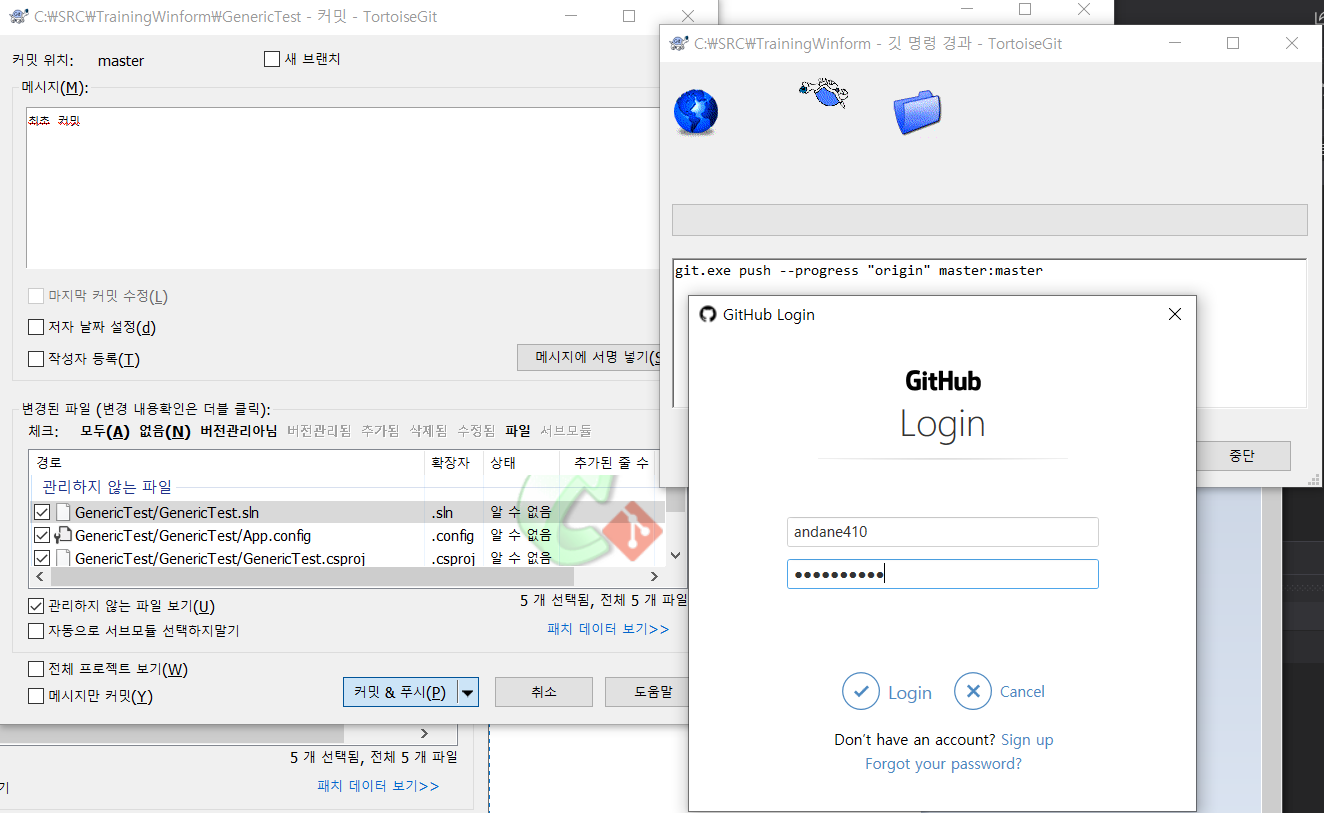The width and height of the screenshot is (1324, 813).
Task: Uncheck the GenericTest.sln file checkbox
Action: (42, 512)
